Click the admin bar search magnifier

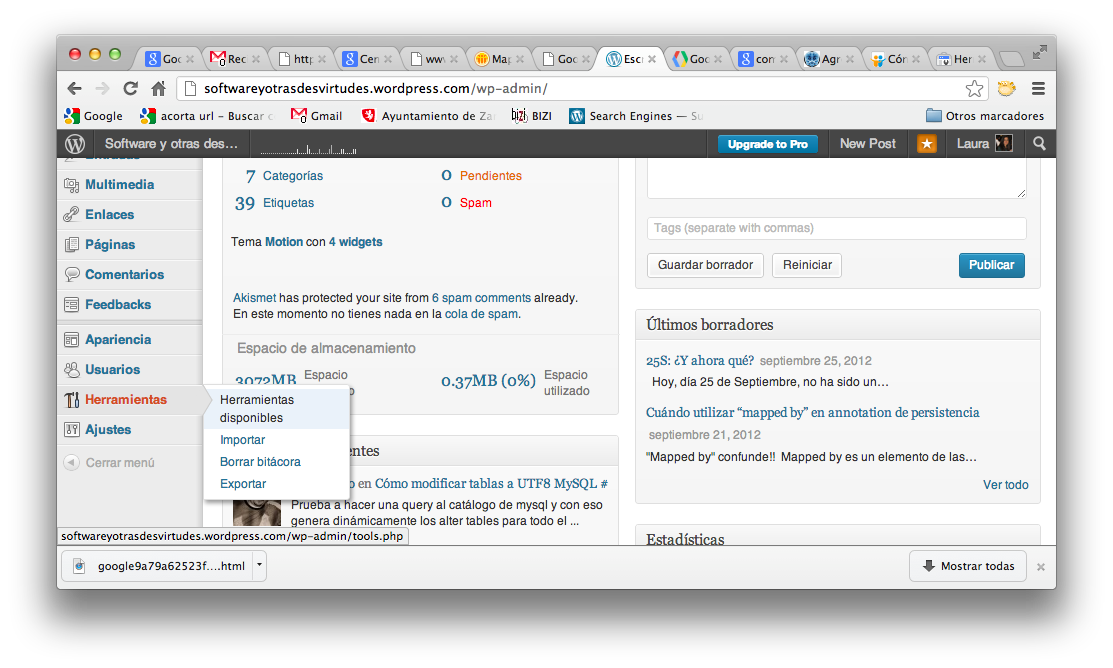point(1039,144)
